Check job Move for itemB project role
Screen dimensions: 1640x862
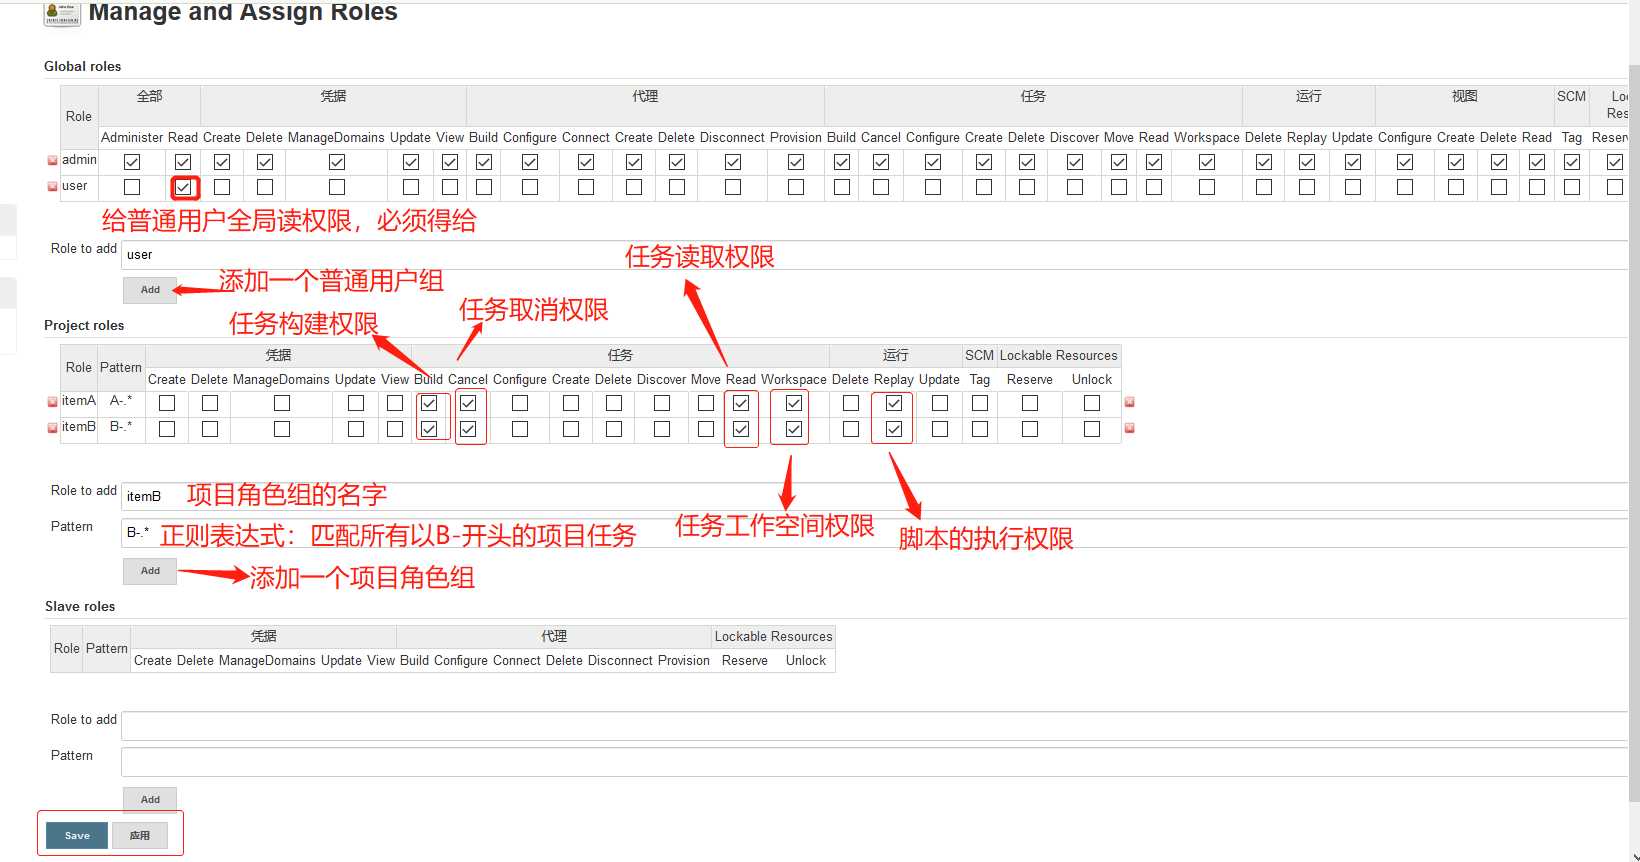[706, 429]
